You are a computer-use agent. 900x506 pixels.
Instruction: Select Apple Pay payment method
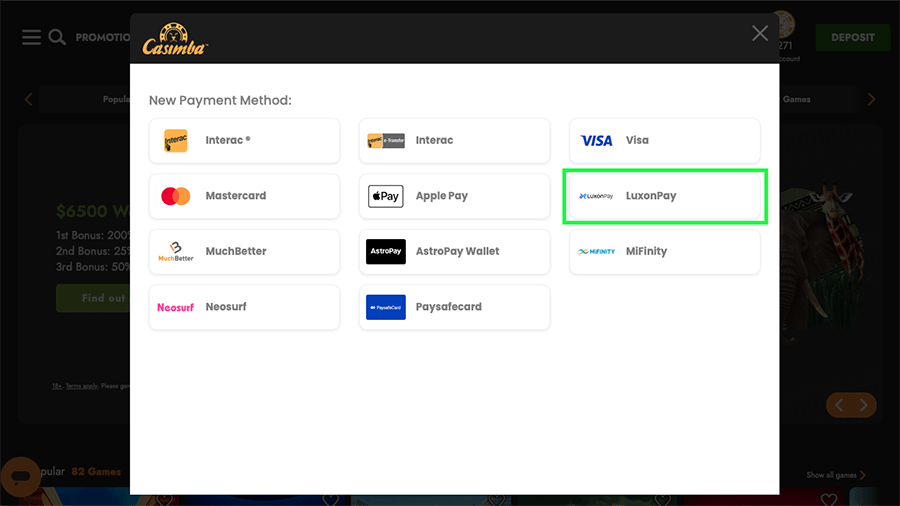tap(455, 196)
